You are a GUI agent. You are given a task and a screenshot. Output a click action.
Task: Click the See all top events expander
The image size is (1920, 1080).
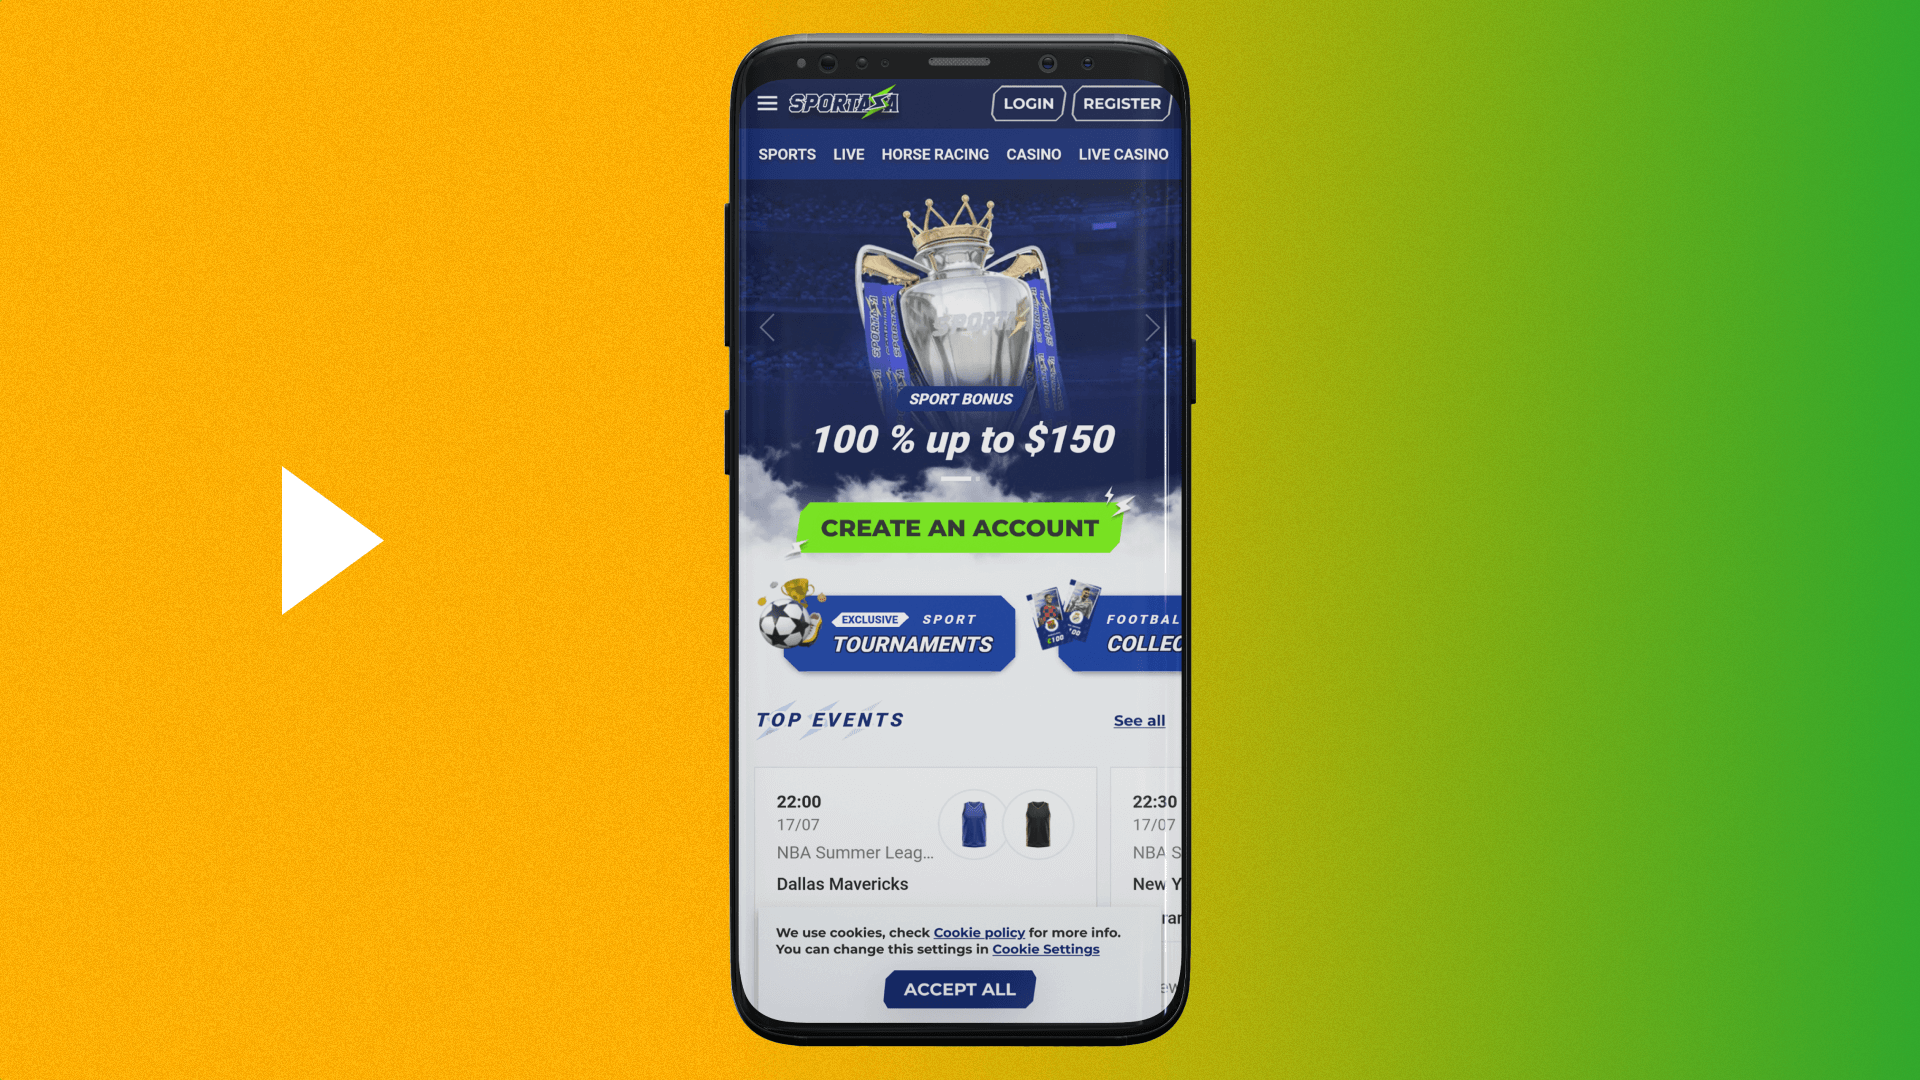[x=1139, y=719]
